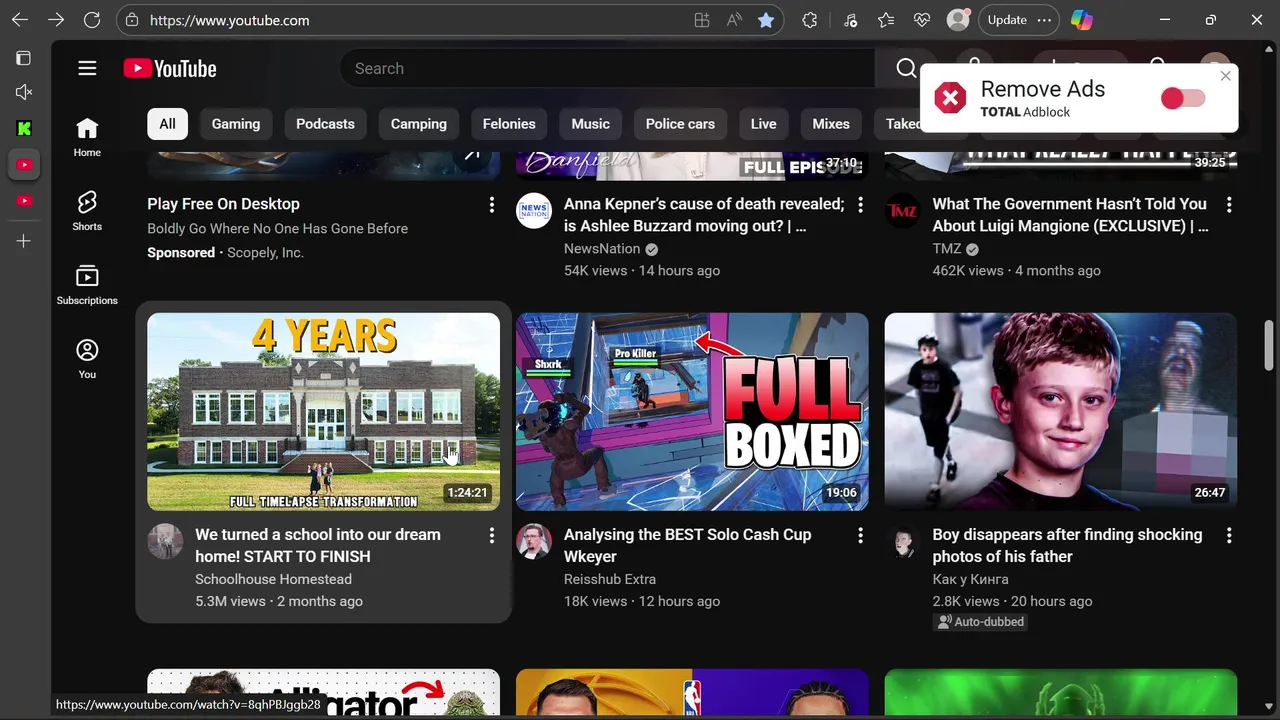The height and width of the screenshot is (720, 1280).
Task: Close the Remove Ads popup
Action: [x=1226, y=76]
